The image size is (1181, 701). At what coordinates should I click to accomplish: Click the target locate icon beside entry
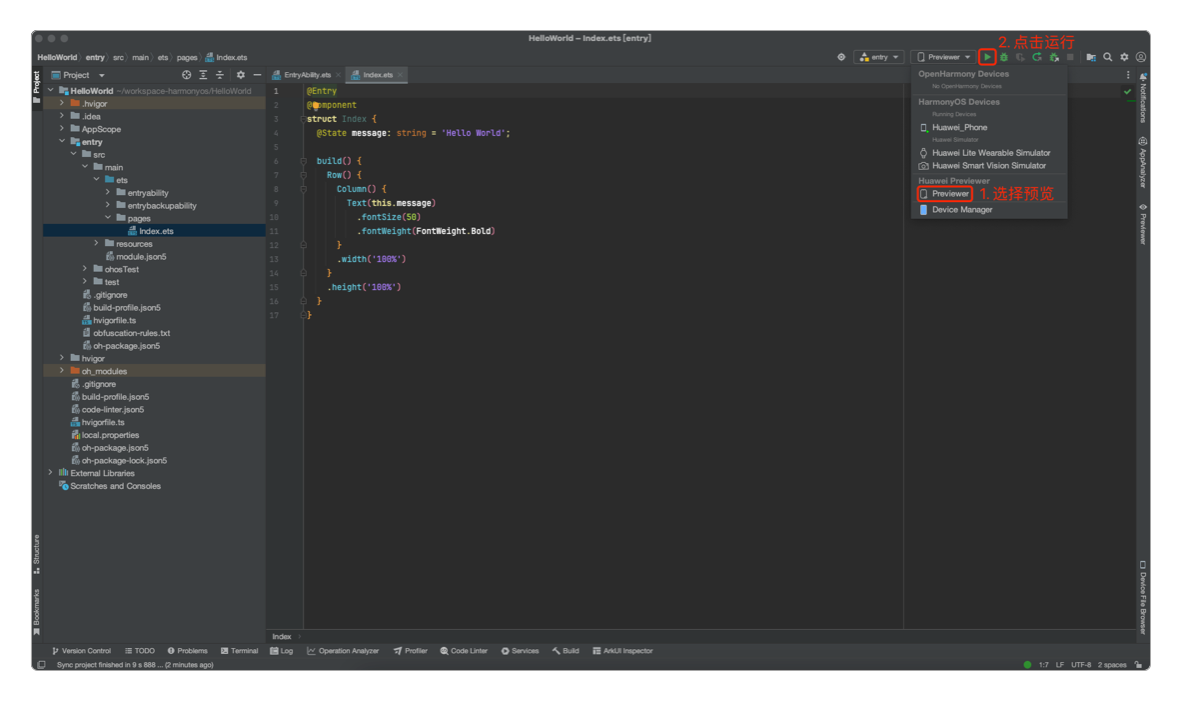pyautogui.click(x=841, y=57)
